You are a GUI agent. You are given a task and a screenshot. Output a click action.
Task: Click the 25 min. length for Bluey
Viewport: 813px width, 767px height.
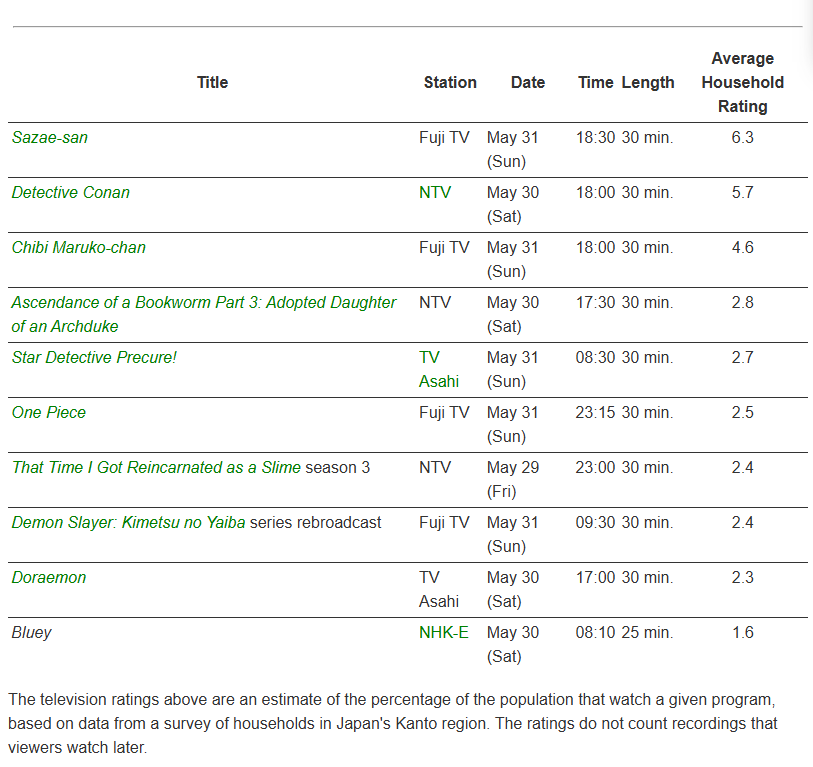[x=648, y=632]
